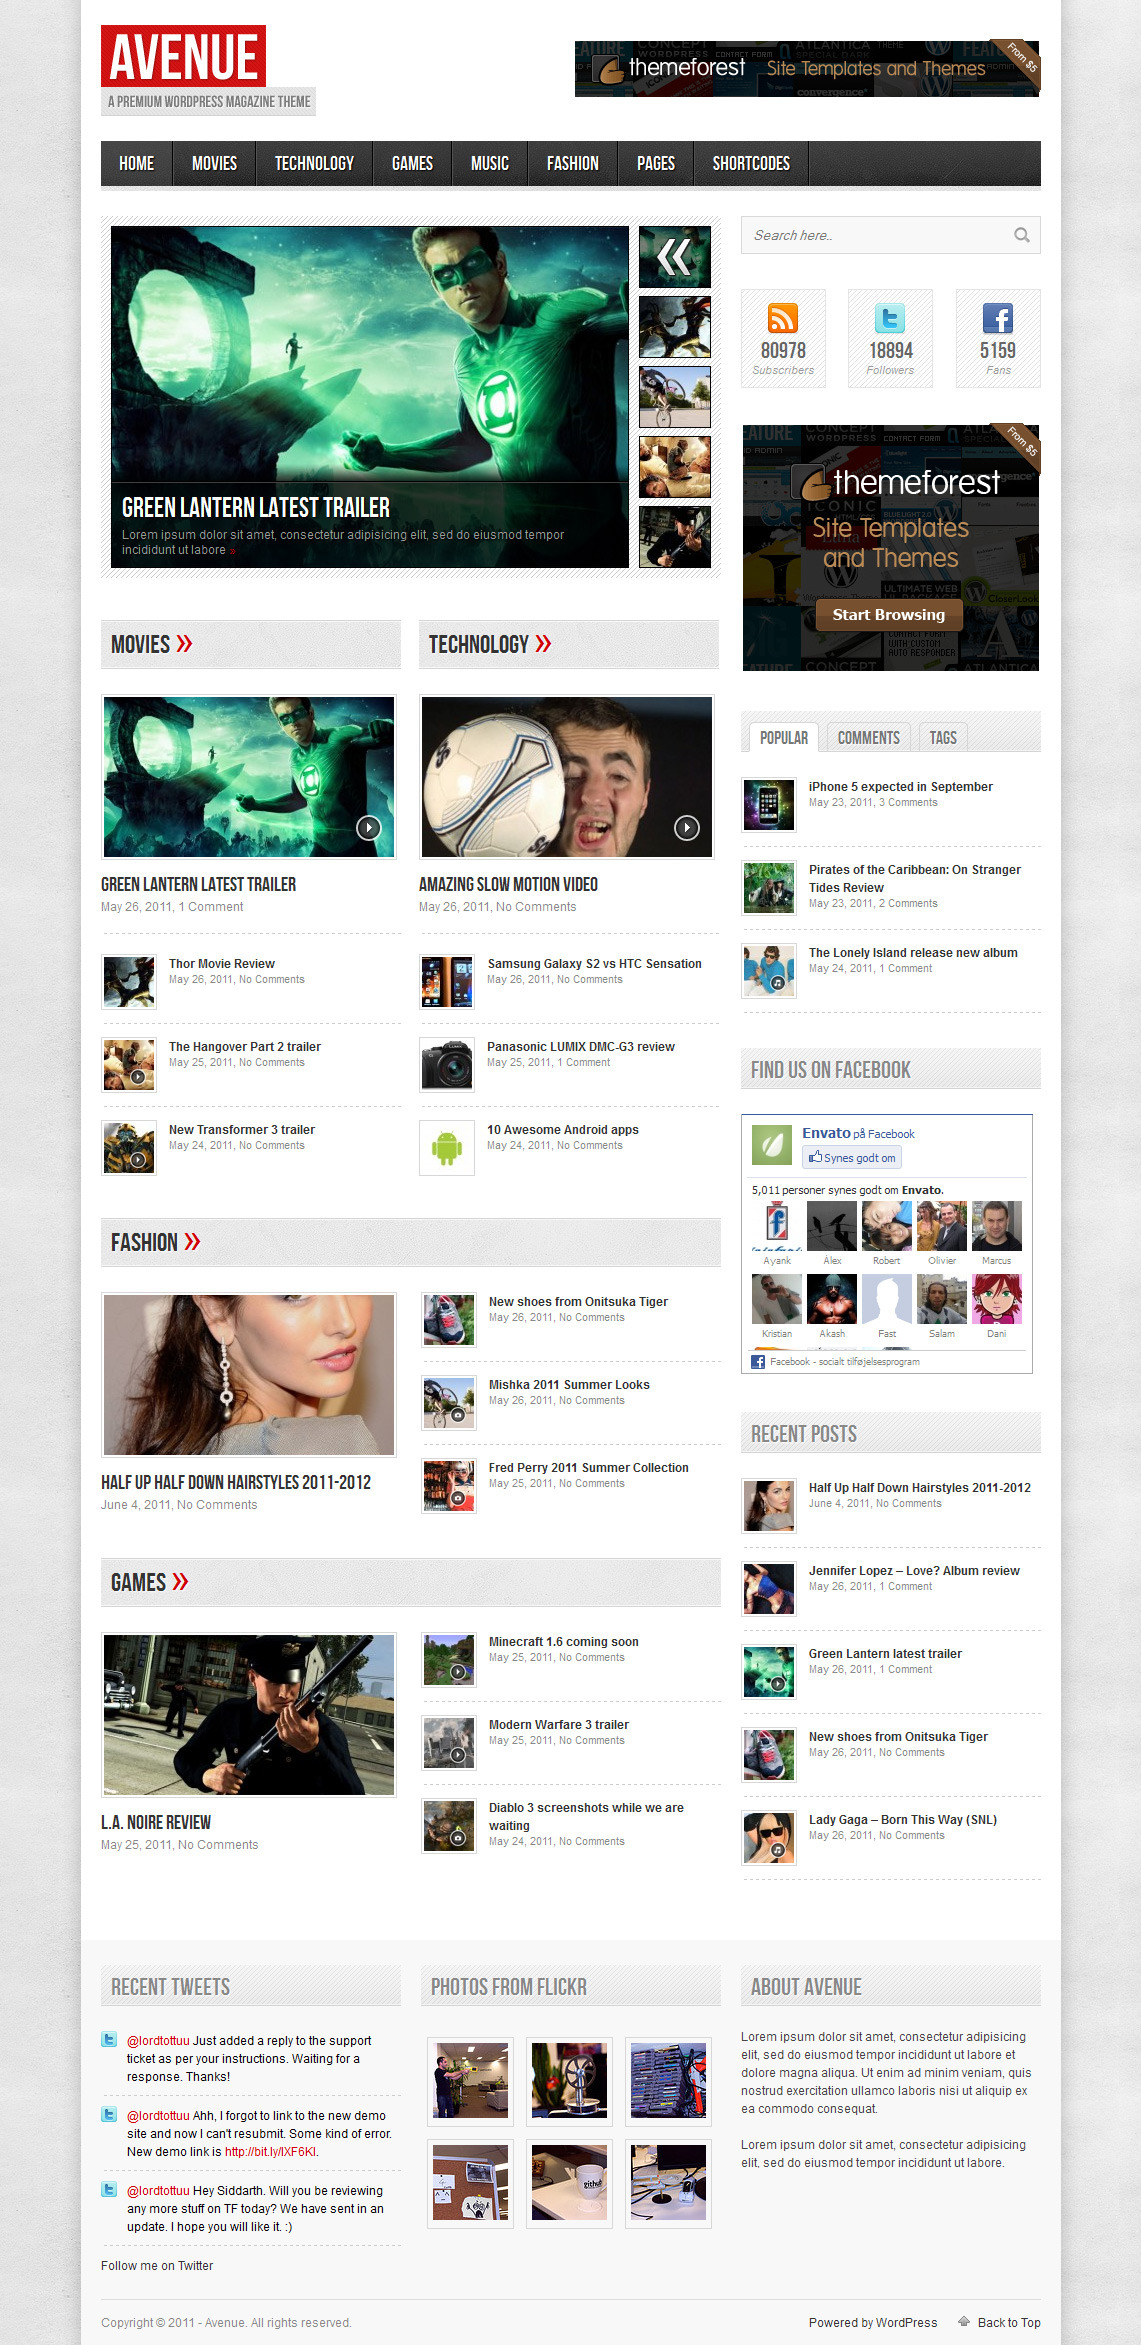Click play icon on slow motion video image
This screenshot has height=2345, width=1141.
[x=687, y=827]
